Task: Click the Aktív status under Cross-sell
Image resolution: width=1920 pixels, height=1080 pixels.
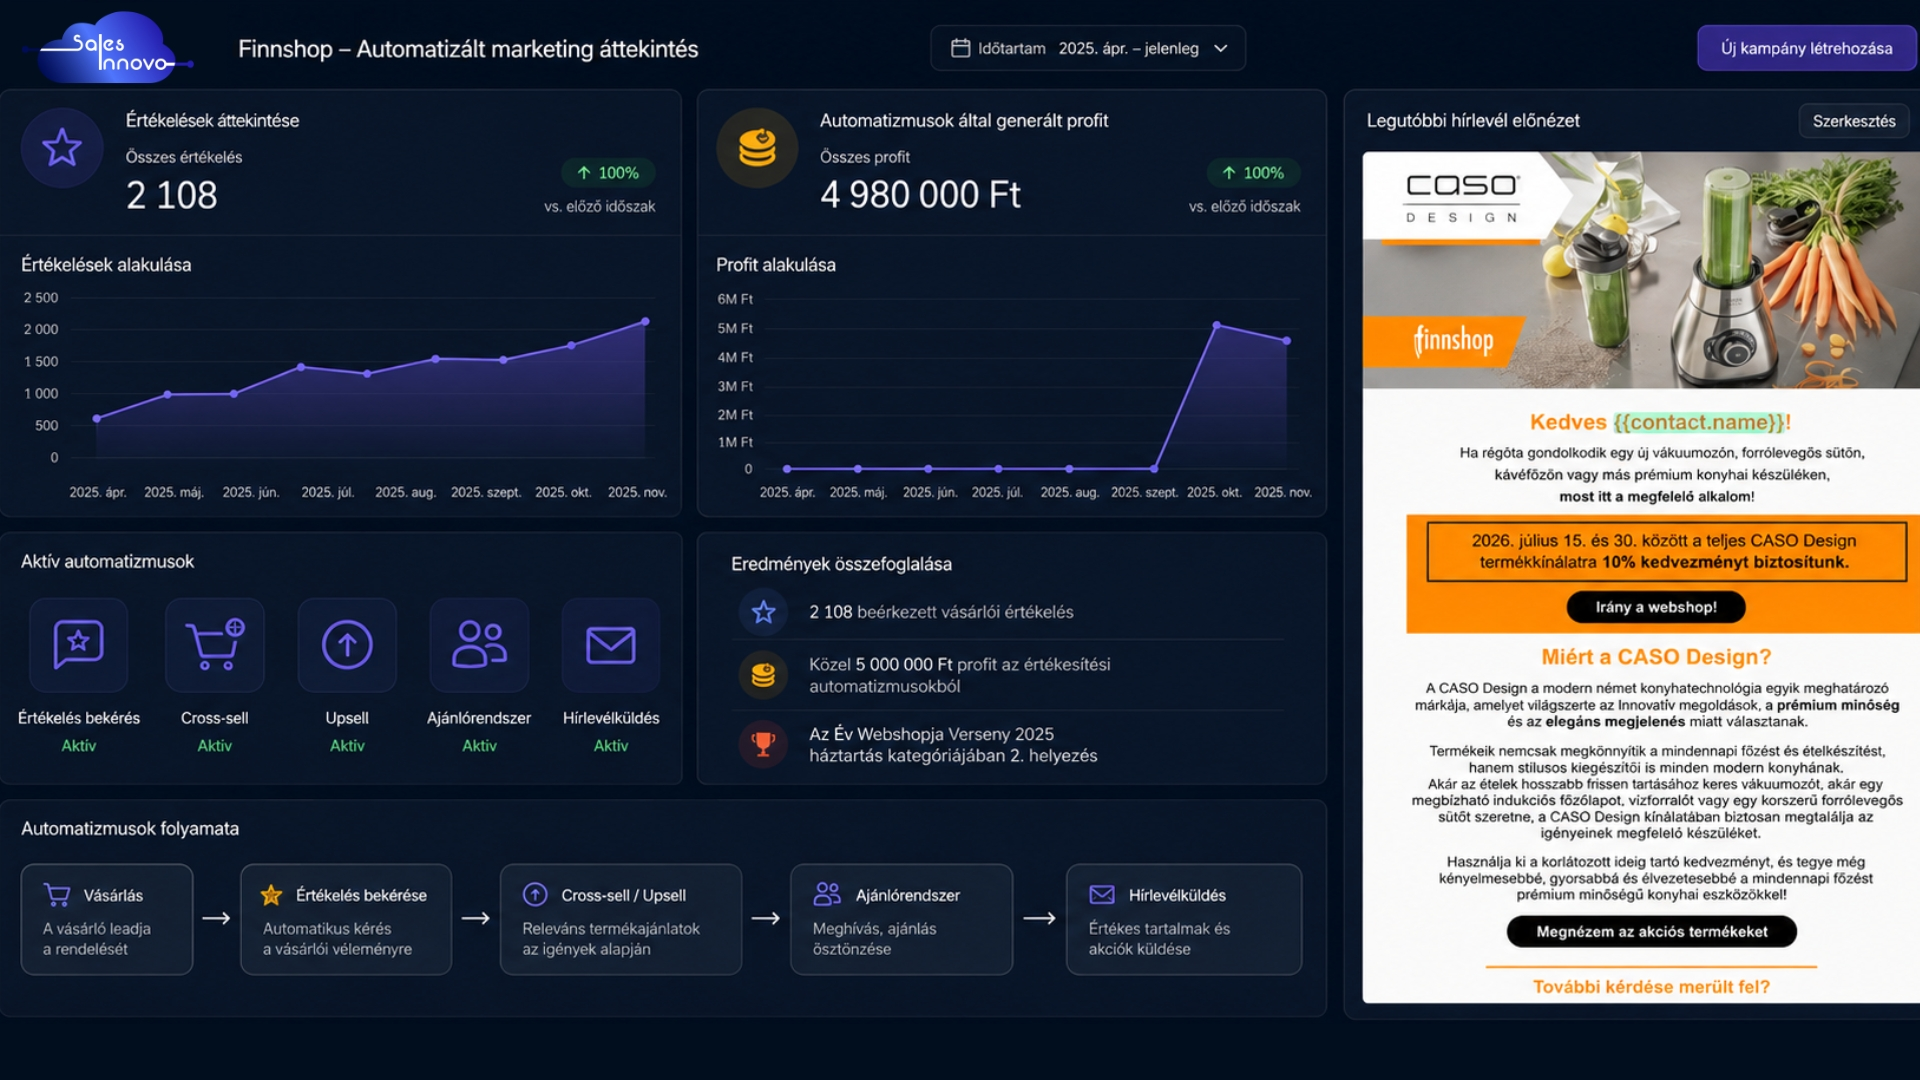Action: pos(214,746)
